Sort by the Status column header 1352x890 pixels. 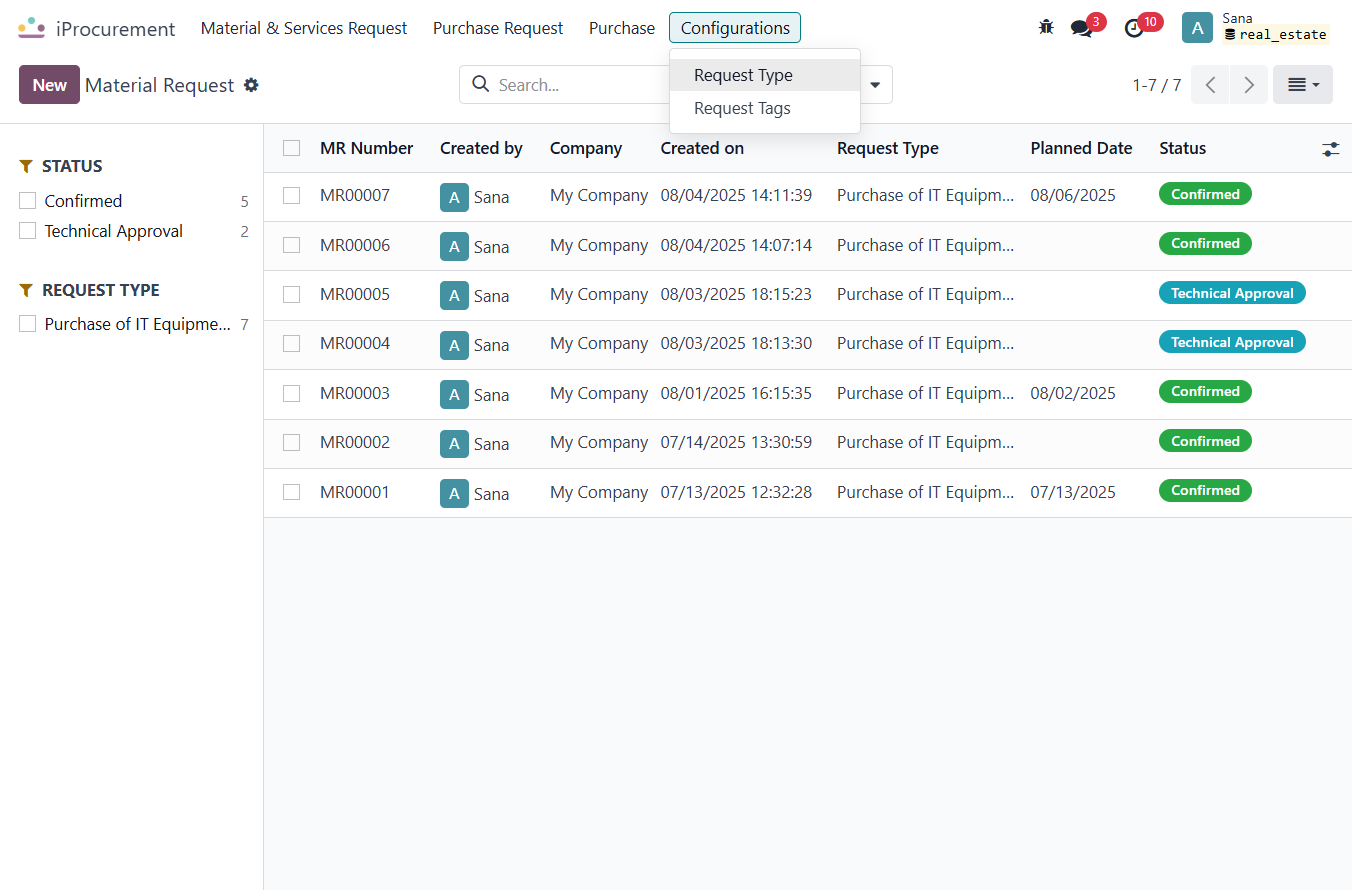pyautogui.click(x=1183, y=148)
